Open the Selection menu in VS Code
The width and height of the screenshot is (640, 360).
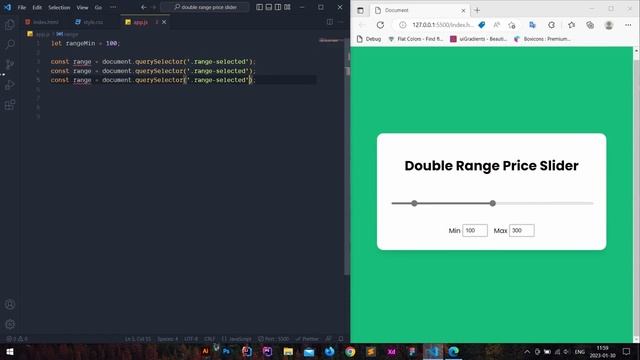coord(59,7)
